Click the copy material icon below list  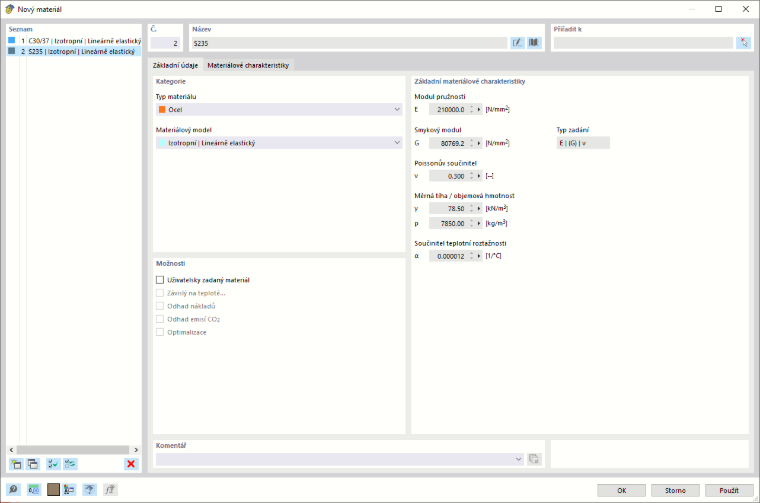(32, 464)
